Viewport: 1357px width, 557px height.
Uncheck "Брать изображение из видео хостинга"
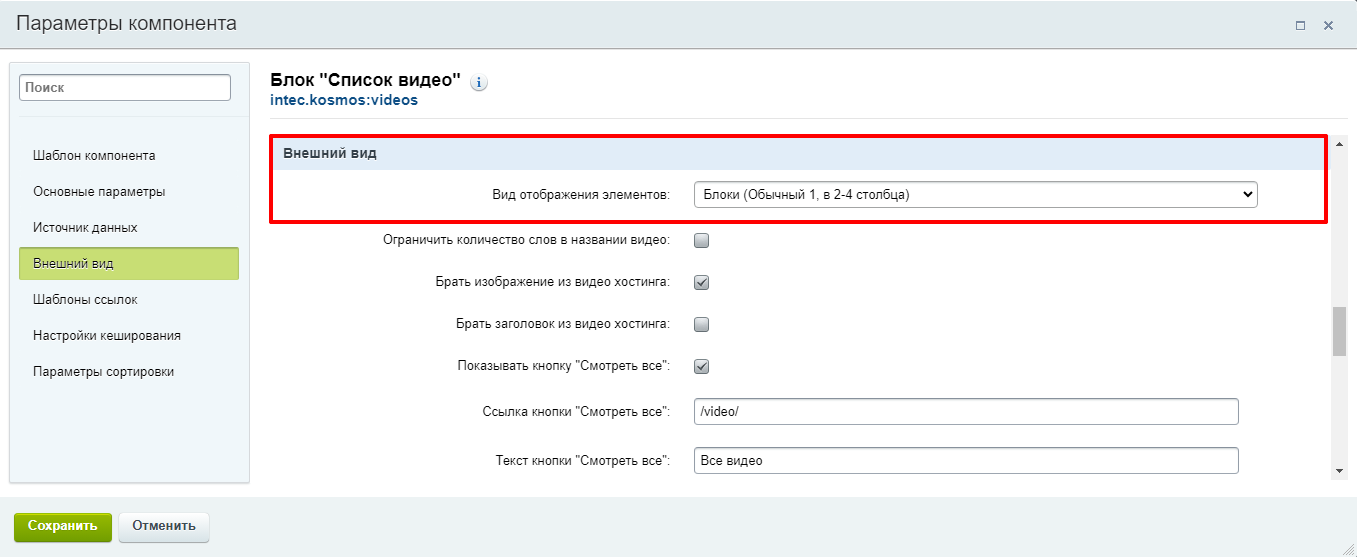click(x=701, y=282)
